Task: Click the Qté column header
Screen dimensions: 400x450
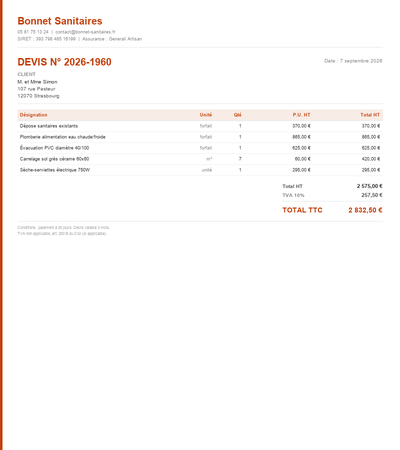Action: click(x=237, y=115)
